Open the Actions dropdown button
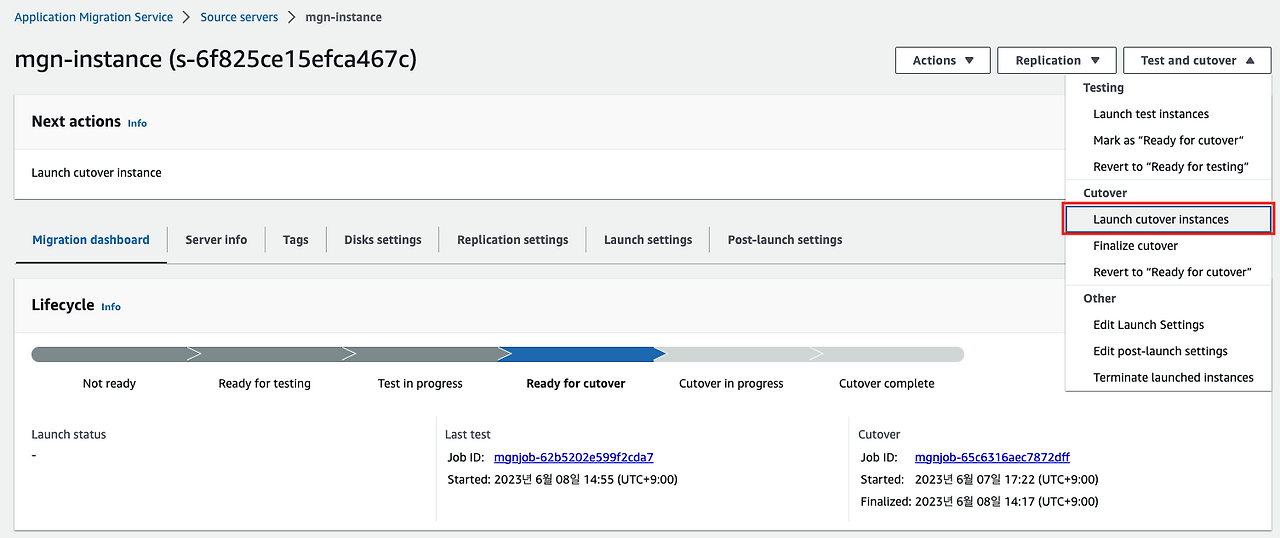The image size is (1280, 538). (942, 60)
